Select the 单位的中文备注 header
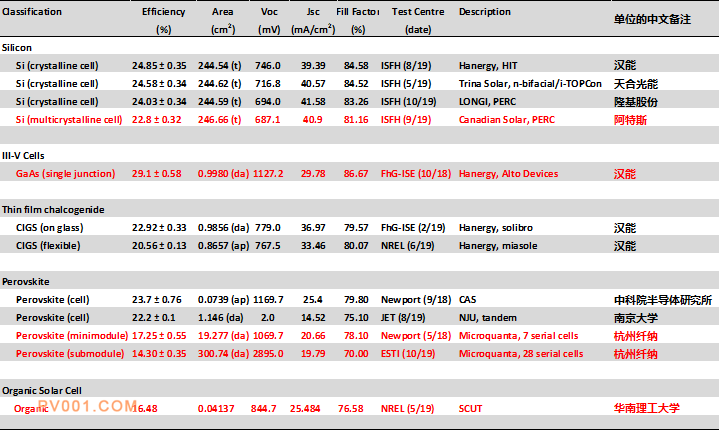 click(652, 19)
